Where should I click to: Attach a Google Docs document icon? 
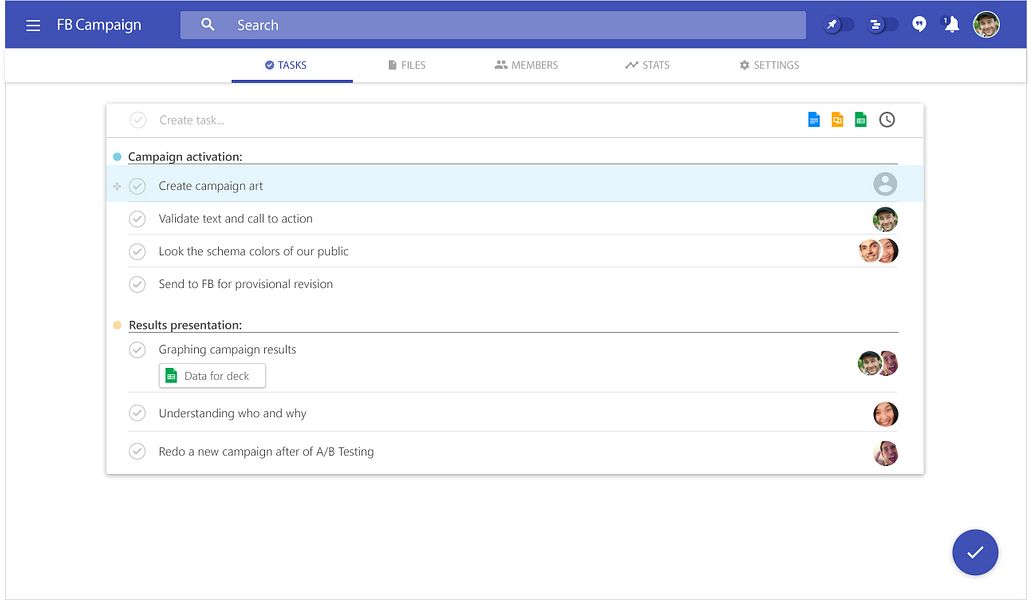click(x=814, y=120)
